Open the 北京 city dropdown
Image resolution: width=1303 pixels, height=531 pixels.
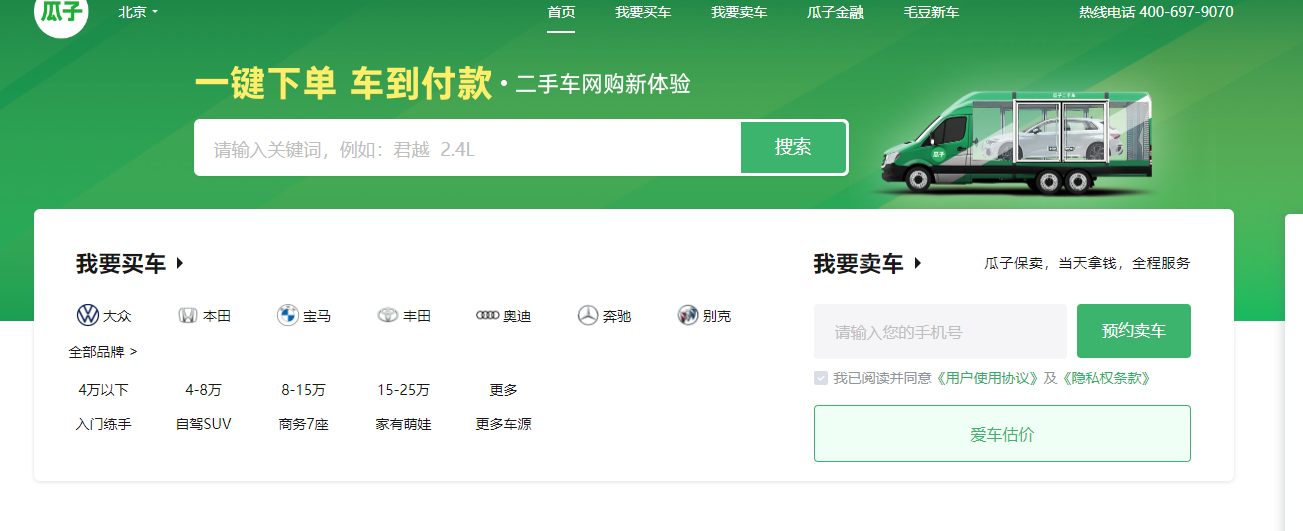[x=138, y=12]
